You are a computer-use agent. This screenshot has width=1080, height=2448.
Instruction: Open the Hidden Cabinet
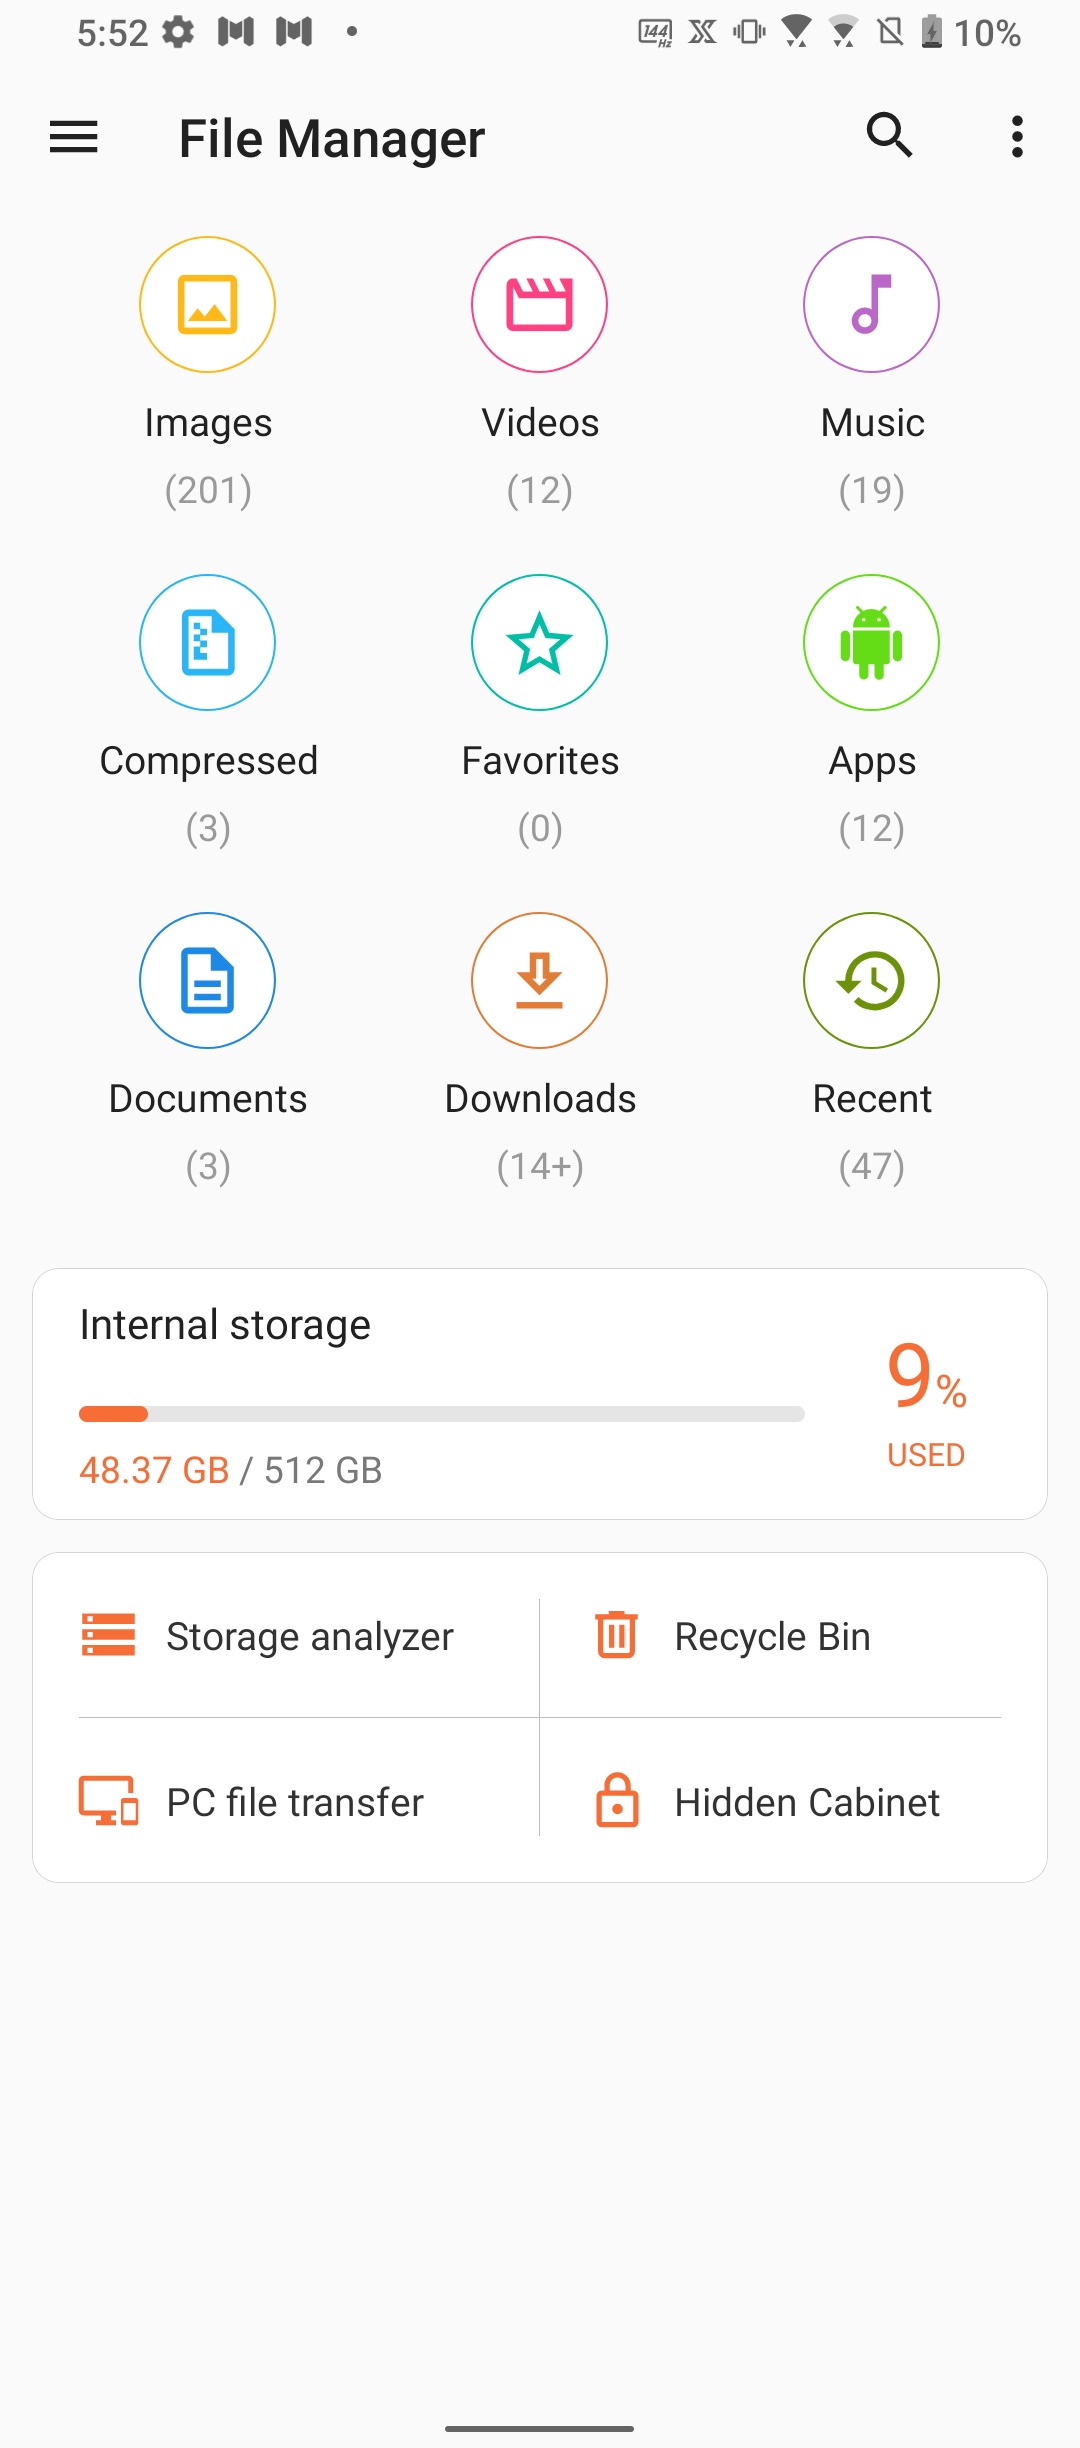[767, 1802]
